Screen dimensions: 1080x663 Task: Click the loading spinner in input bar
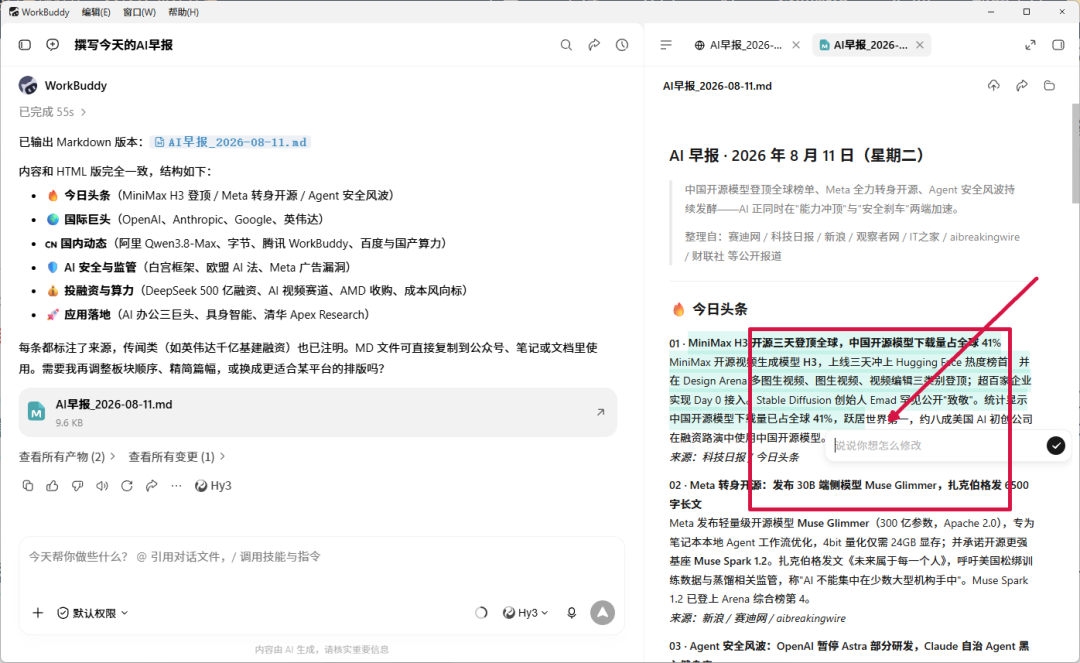(x=481, y=613)
